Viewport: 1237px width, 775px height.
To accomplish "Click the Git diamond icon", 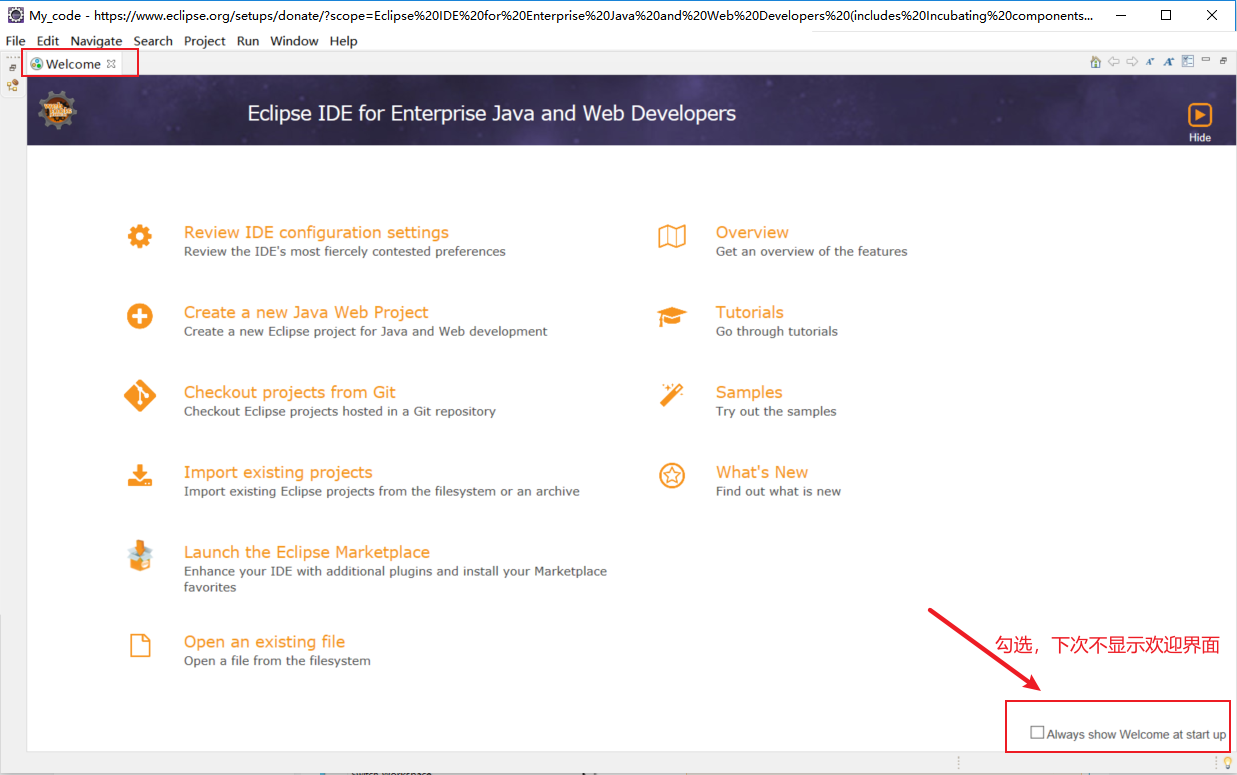I will coord(140,395).
